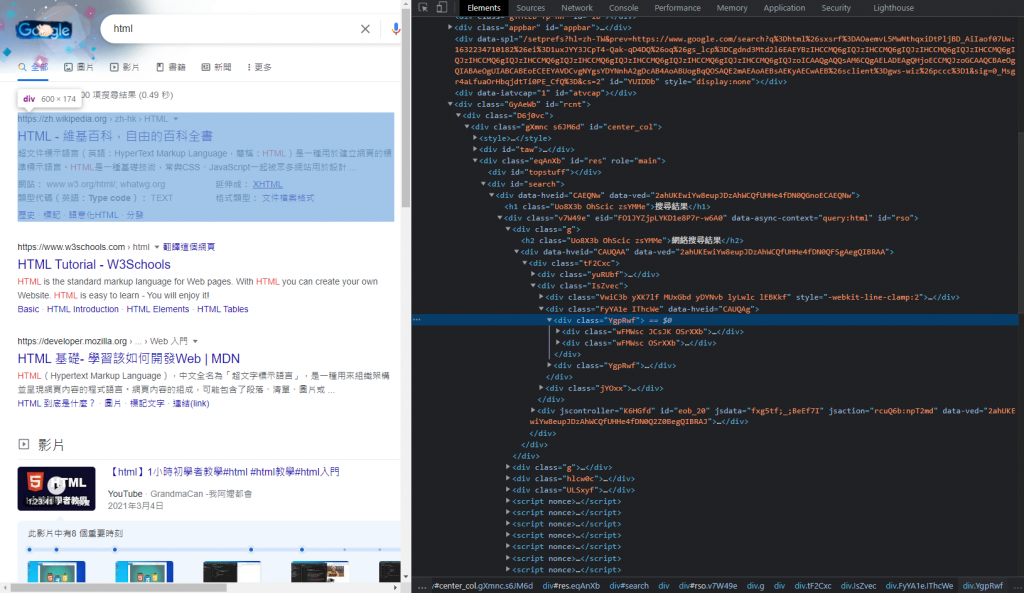Open HTML 基礎 MDN result link
1024x593 pixels.
coord(129,359)
